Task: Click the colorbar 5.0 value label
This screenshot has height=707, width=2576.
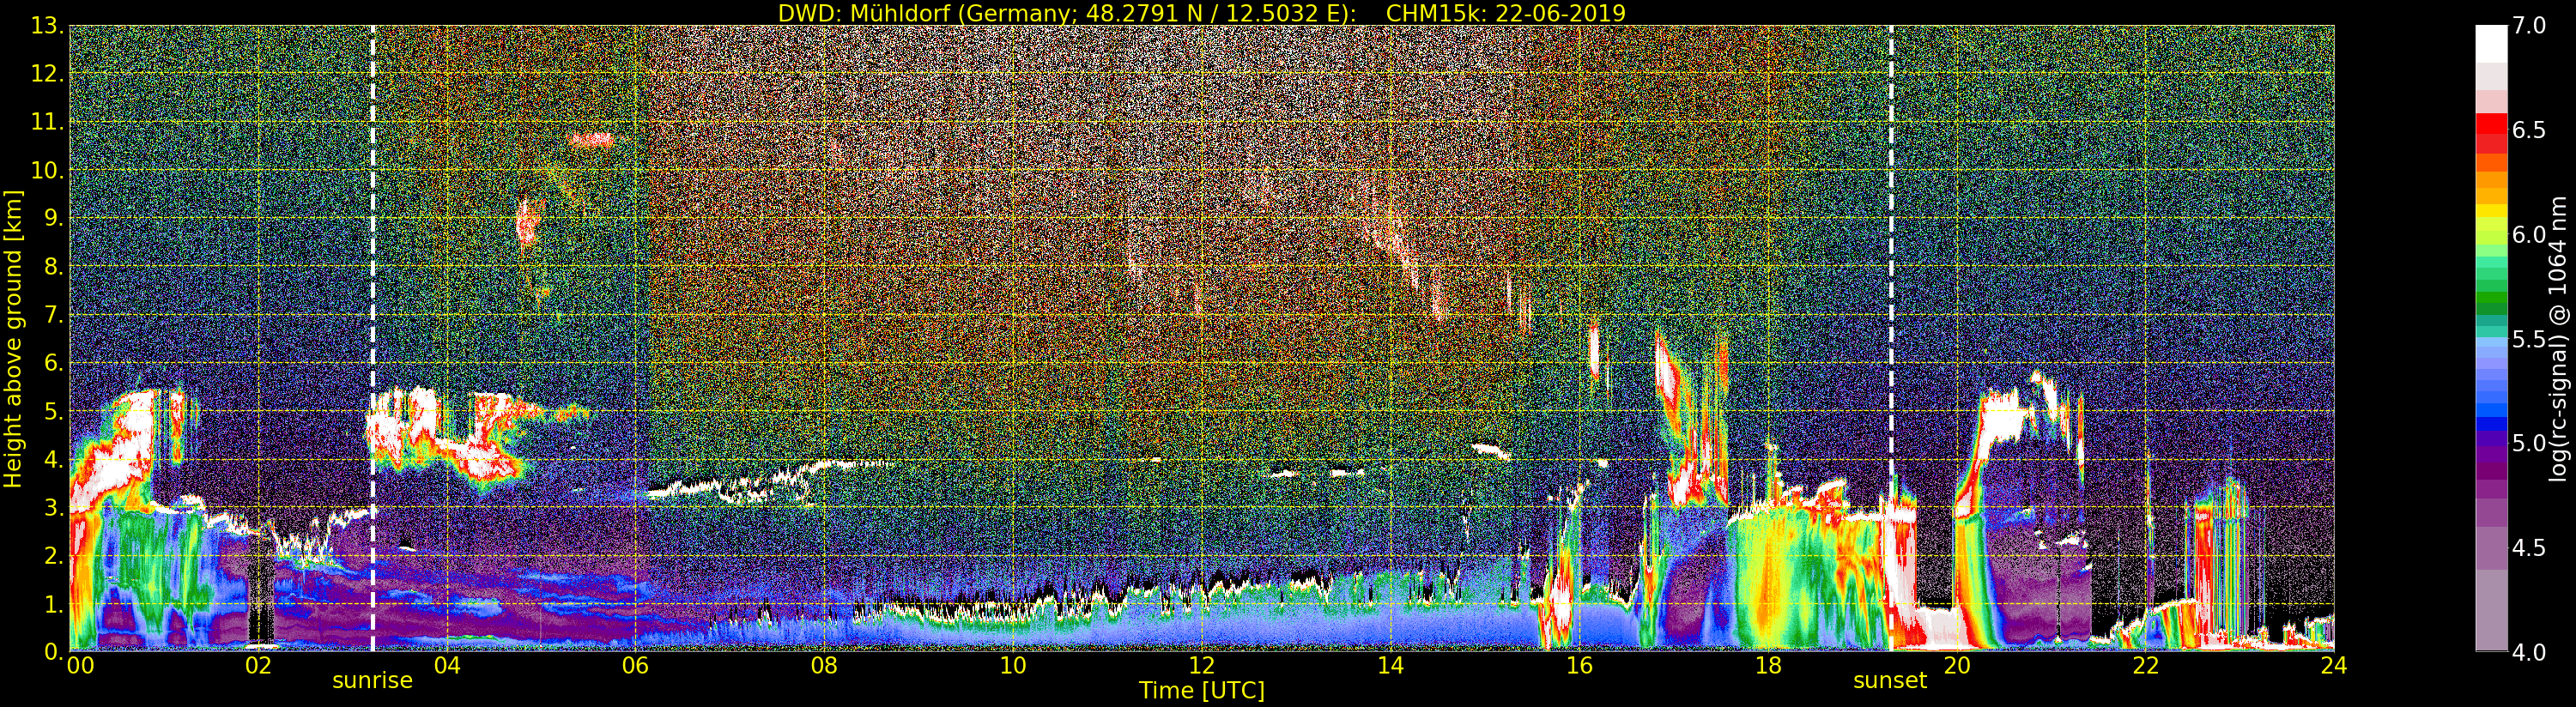Action: [x=2529, y=443]
